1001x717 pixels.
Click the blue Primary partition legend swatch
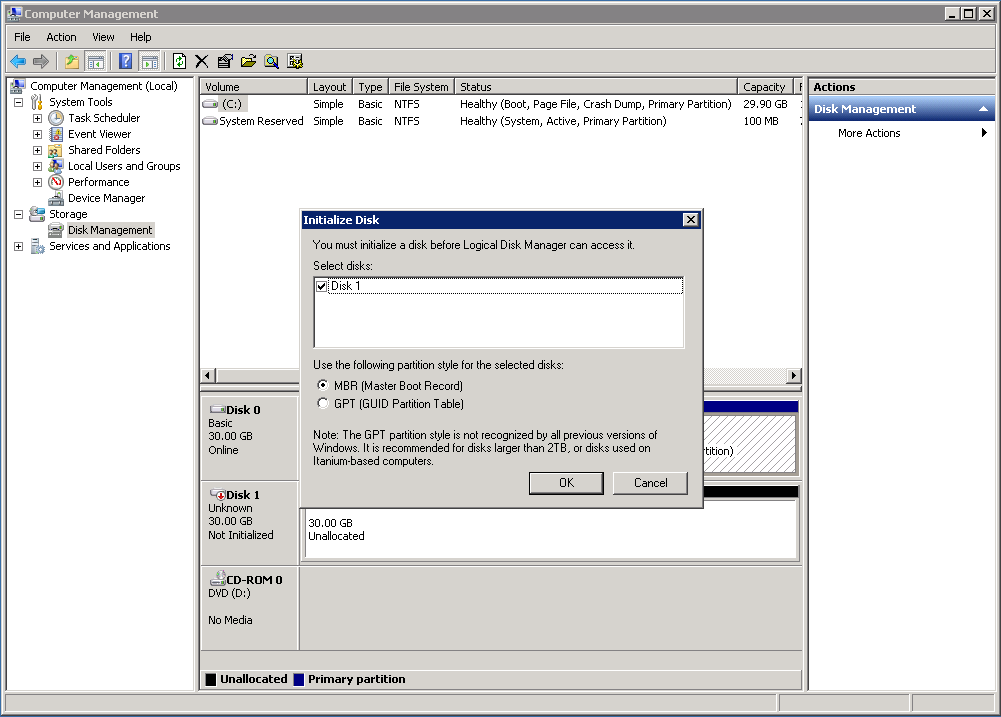point(299,679)
